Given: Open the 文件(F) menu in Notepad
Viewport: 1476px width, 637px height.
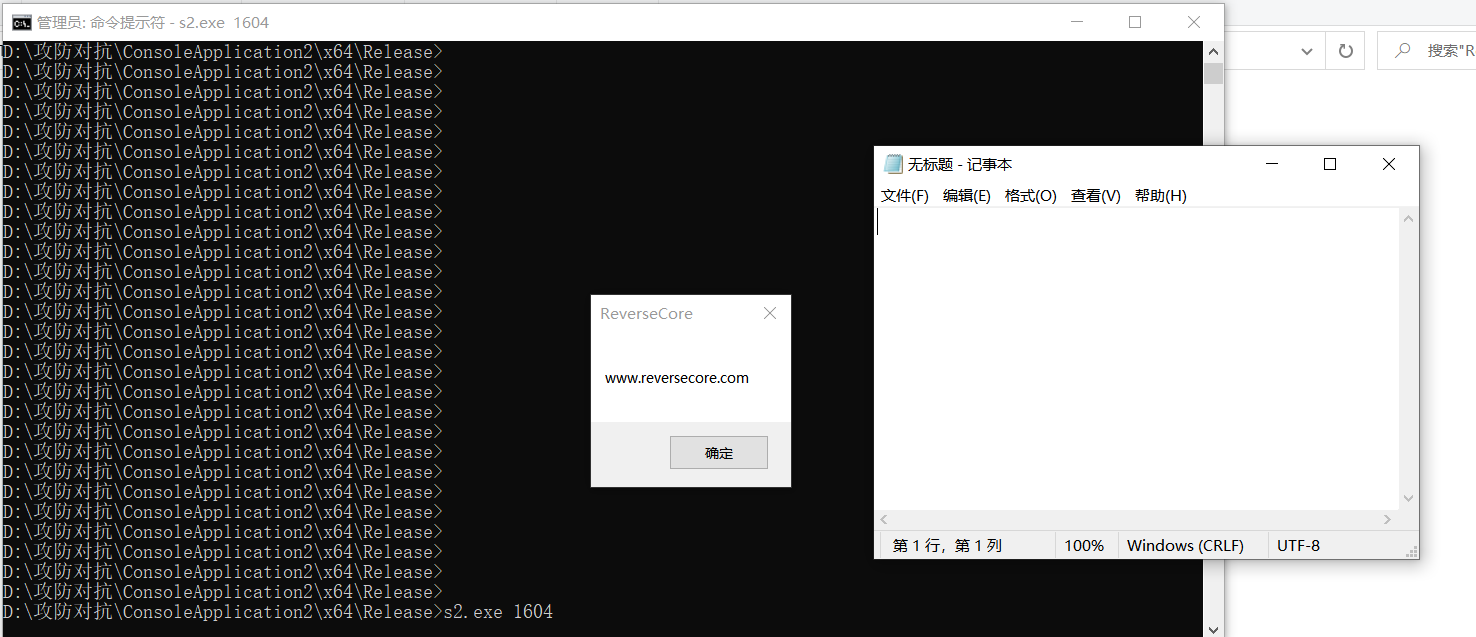Looking at the screenshot, I should point(903,195).
